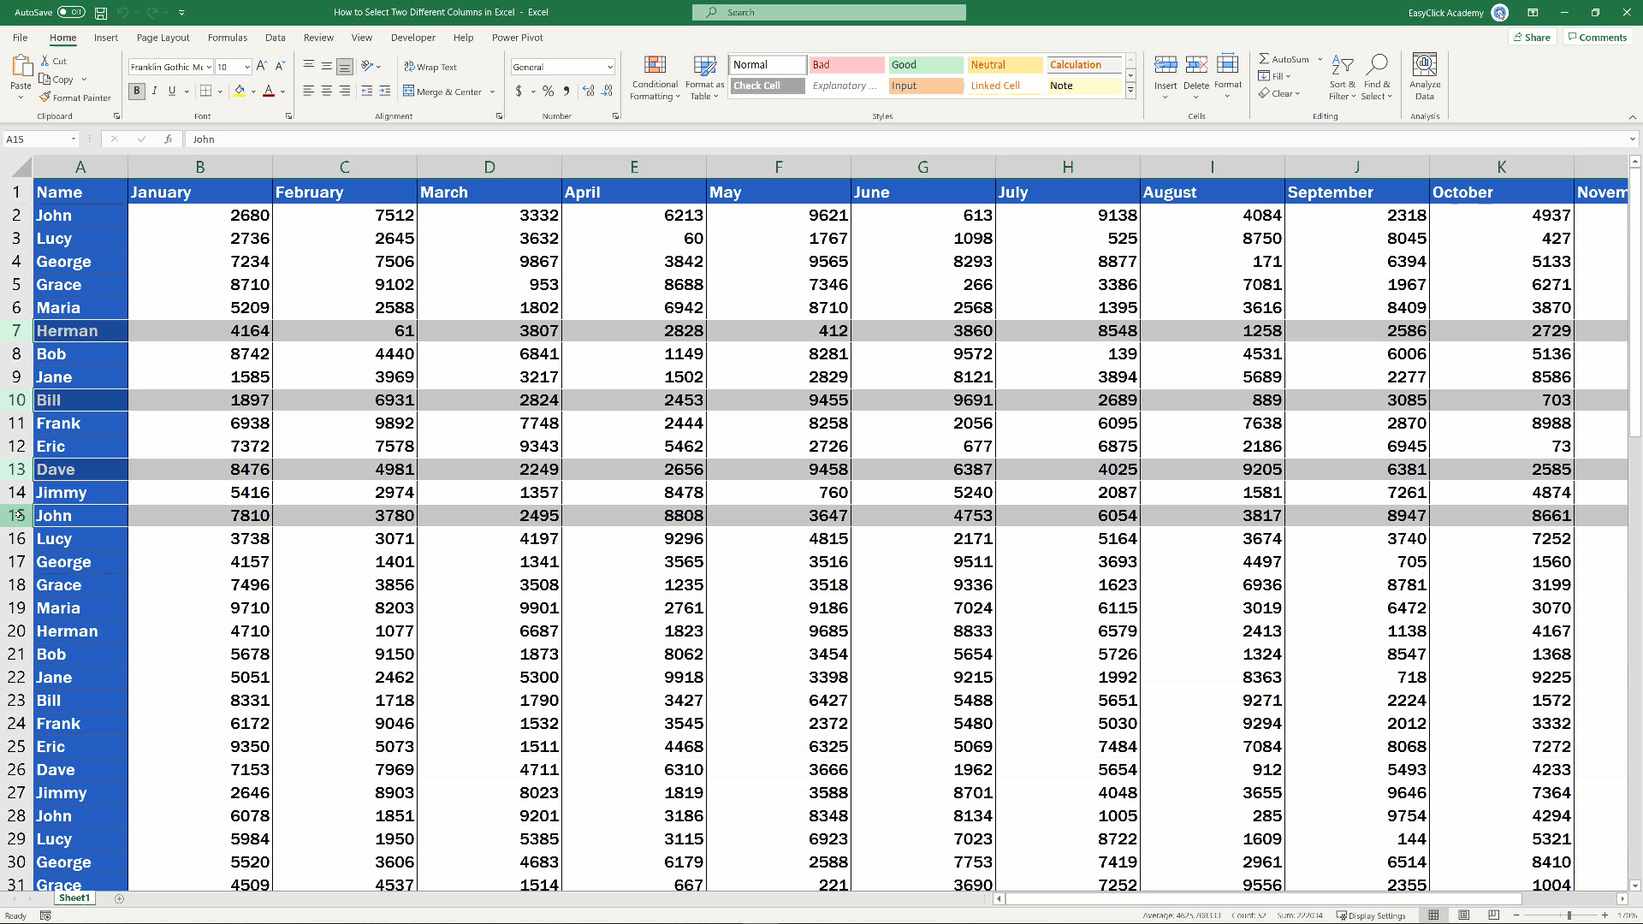This screenshot has height=924, width=1643.
Task: Switch to the Formulas ribbon tab
Action: point(227,37)
